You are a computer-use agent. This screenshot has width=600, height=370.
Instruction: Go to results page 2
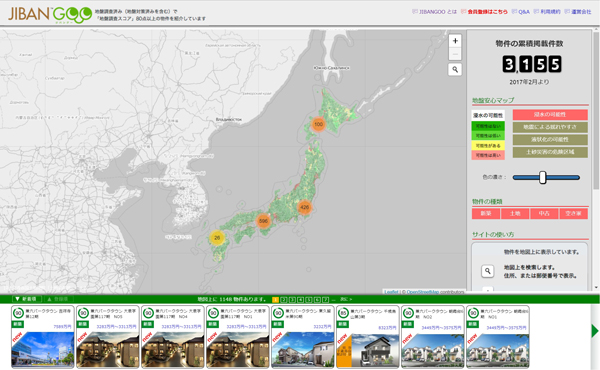point(284,300)
